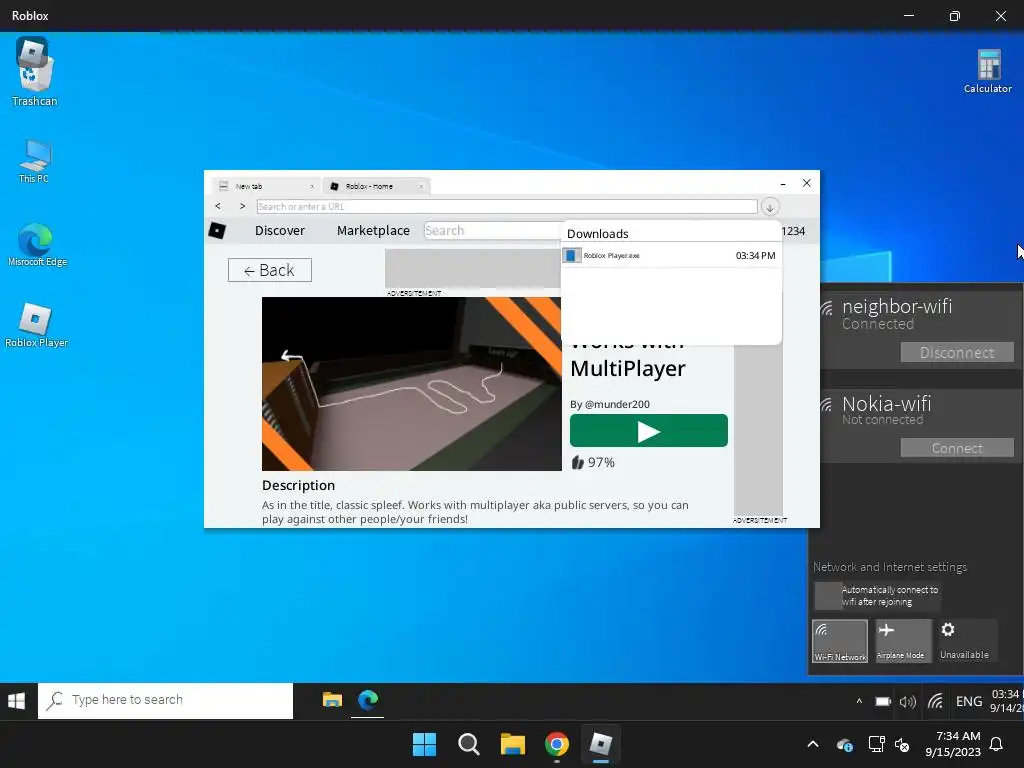Open real Windows 11 Start menu
Viewport: 1024px width, 768px height.
[x=424, y=744]
